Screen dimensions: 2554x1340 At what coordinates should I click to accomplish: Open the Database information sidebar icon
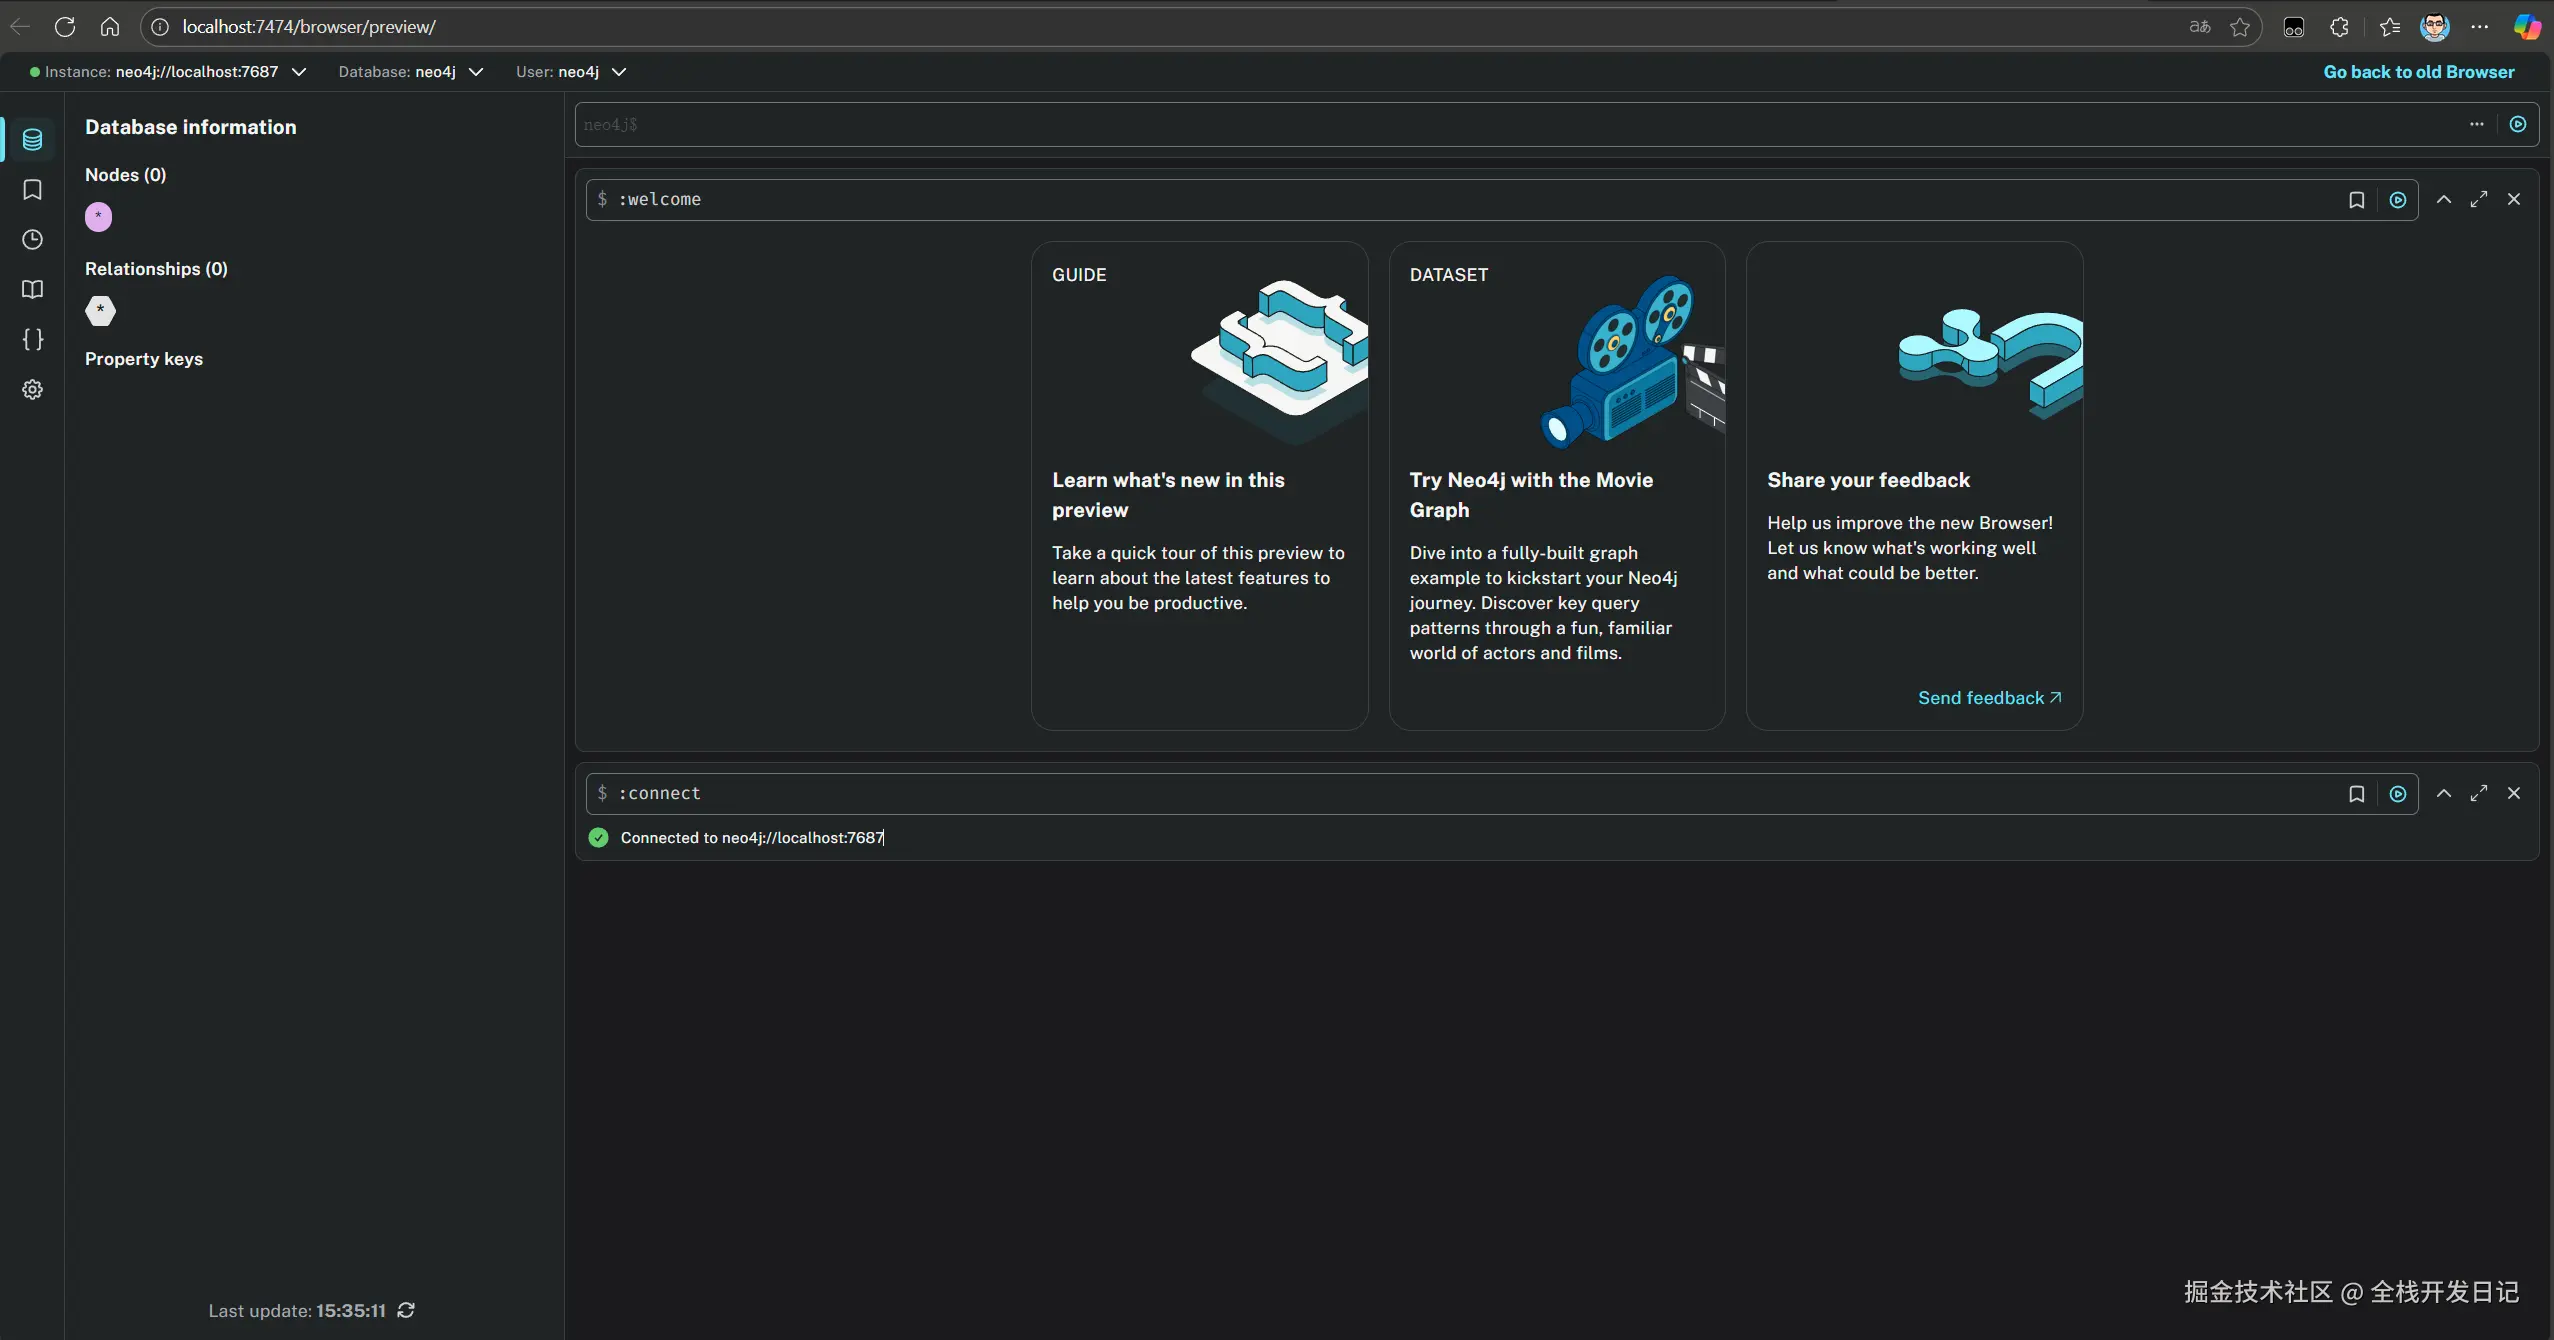click(32, 140)
